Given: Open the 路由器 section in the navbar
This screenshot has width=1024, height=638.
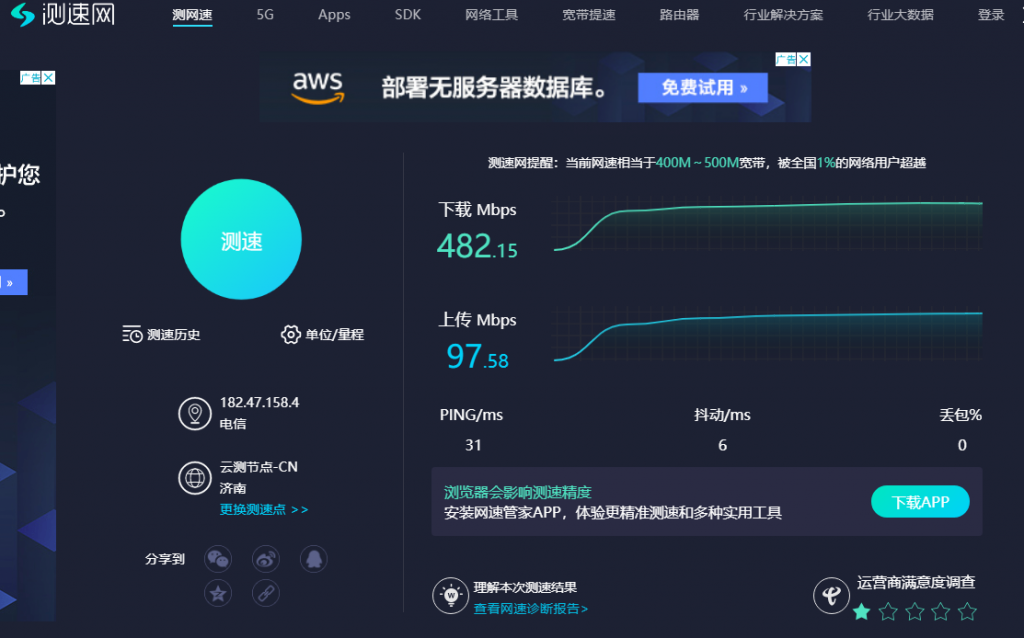Looking at the screenshot, I should coord(680,15).
